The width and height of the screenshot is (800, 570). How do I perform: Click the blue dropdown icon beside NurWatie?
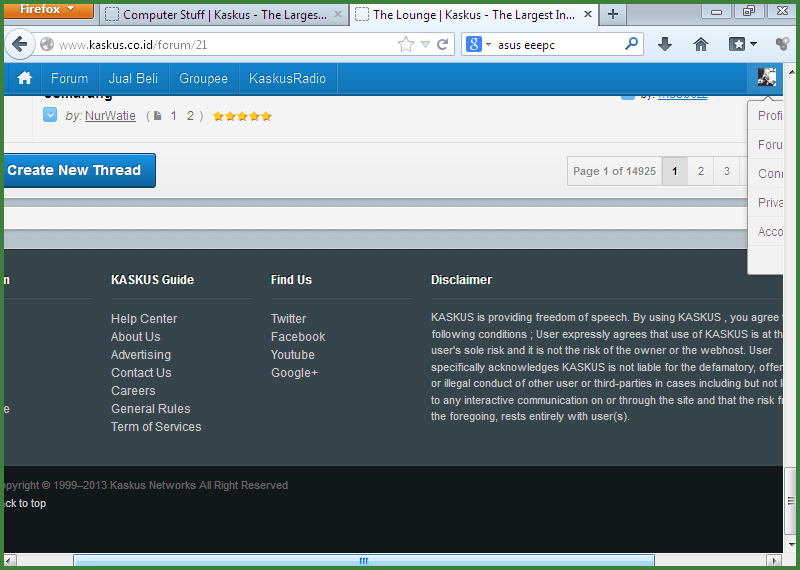click(49, 115)
